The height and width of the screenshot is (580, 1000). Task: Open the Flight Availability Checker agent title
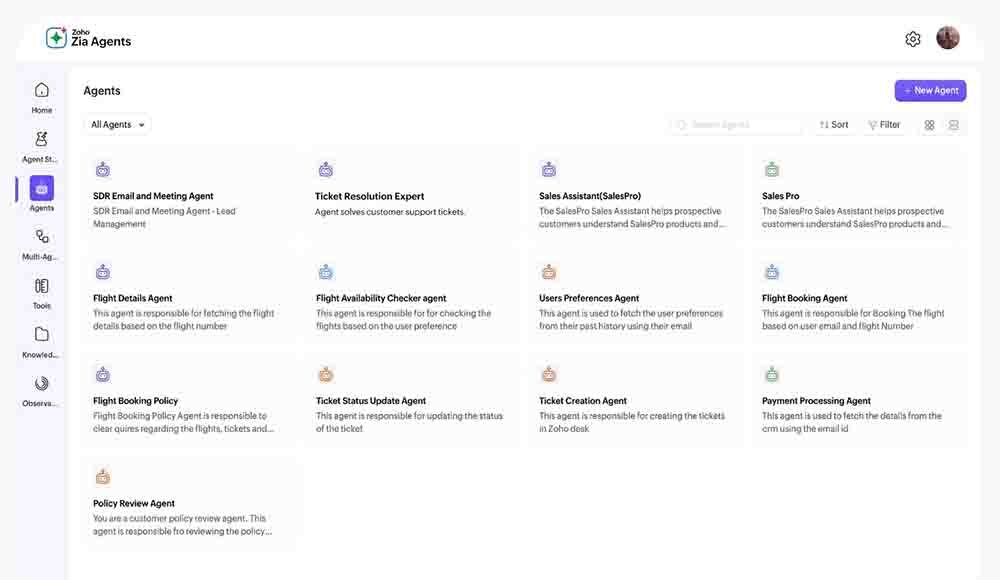[381, 298]
